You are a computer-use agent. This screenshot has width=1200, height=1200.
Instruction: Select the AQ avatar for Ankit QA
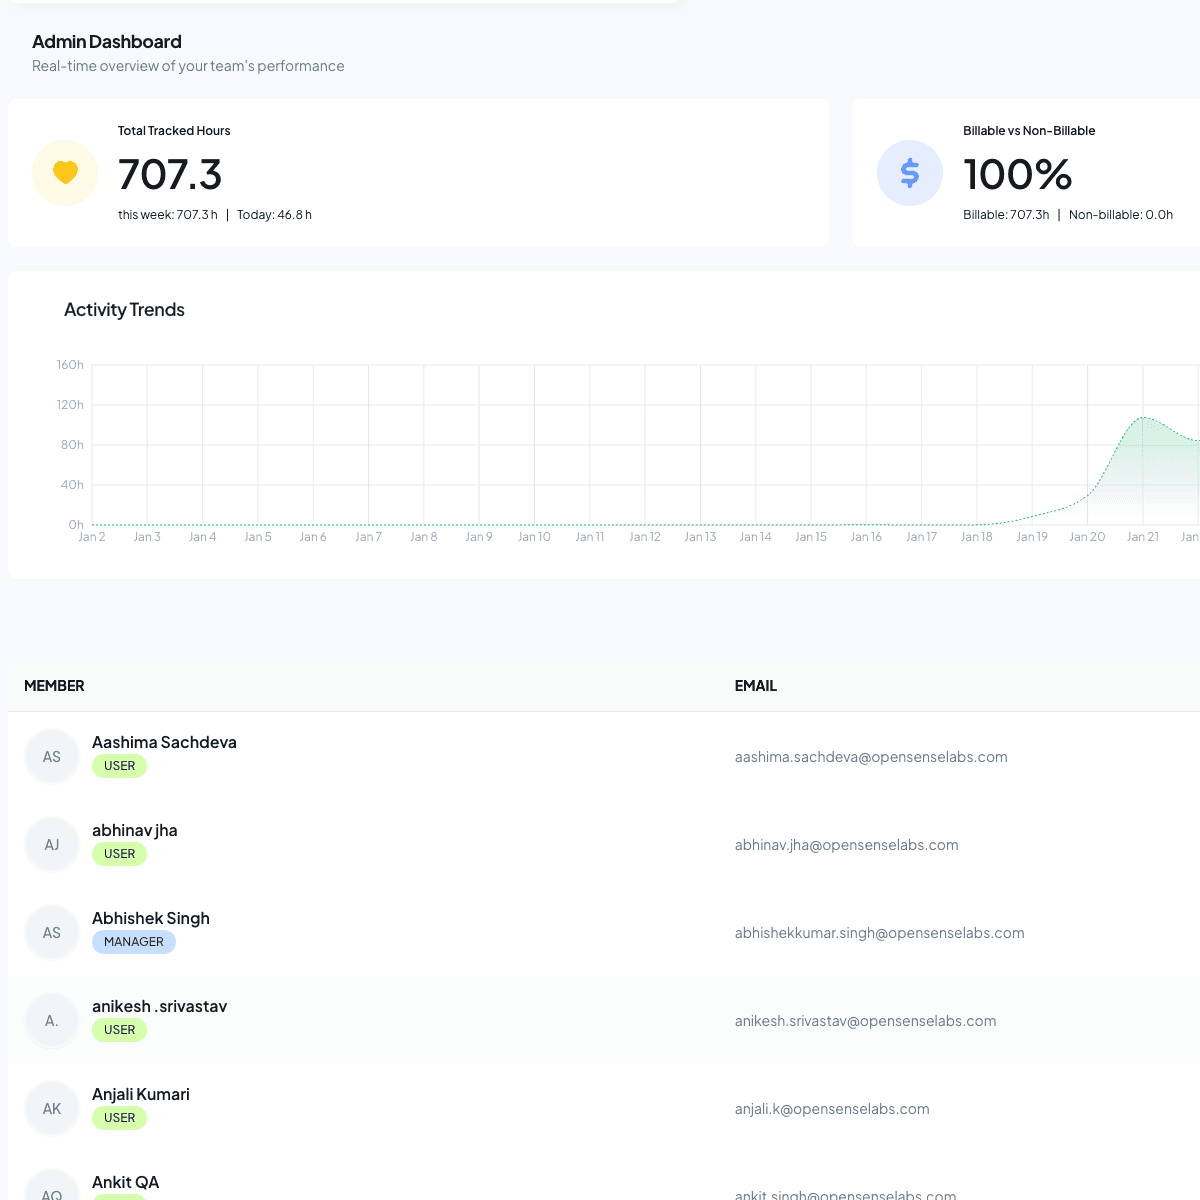click(x=52, y=1190)
